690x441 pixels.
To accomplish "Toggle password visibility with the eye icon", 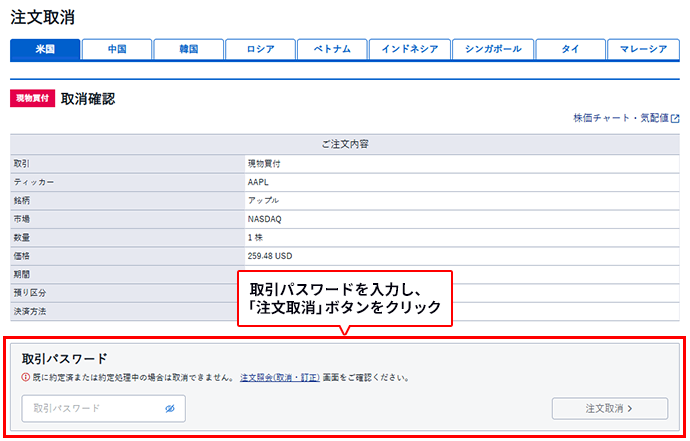I will (x=170, y=408).
